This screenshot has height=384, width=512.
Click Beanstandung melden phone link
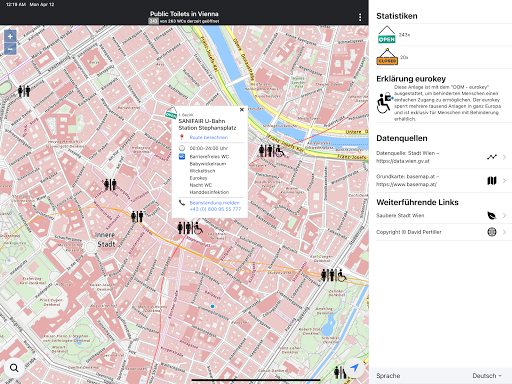pos(215,203)
